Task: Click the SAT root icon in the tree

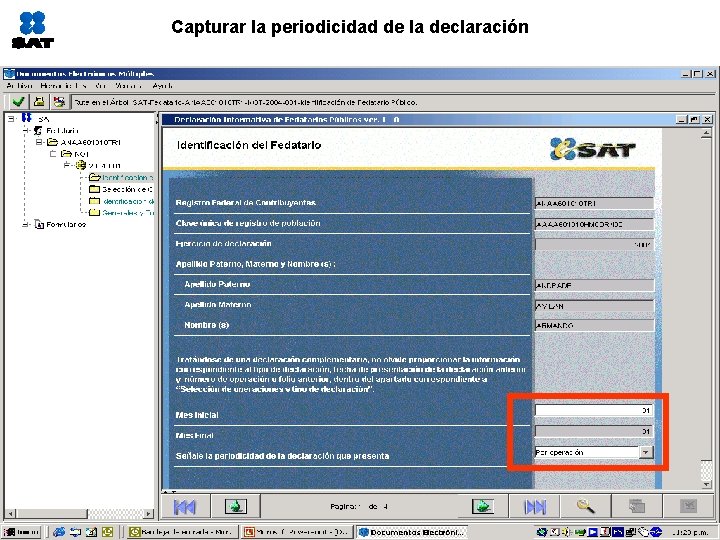Action: [27, 118]
